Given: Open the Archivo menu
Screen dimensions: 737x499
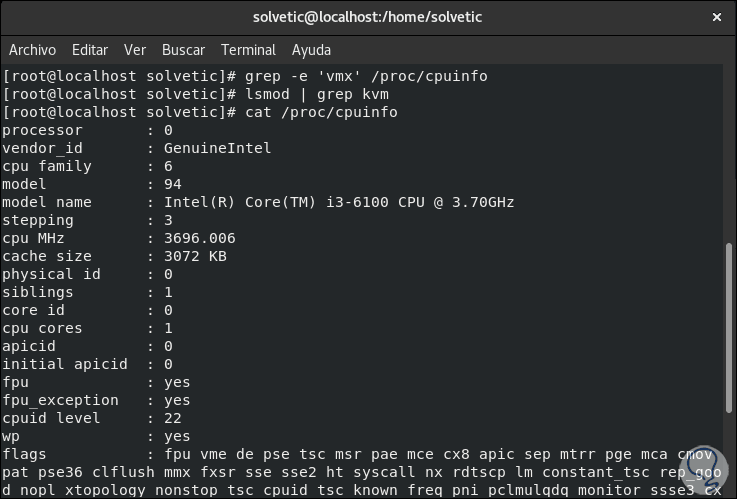Looking at the screenshot, I should [32, 50].
